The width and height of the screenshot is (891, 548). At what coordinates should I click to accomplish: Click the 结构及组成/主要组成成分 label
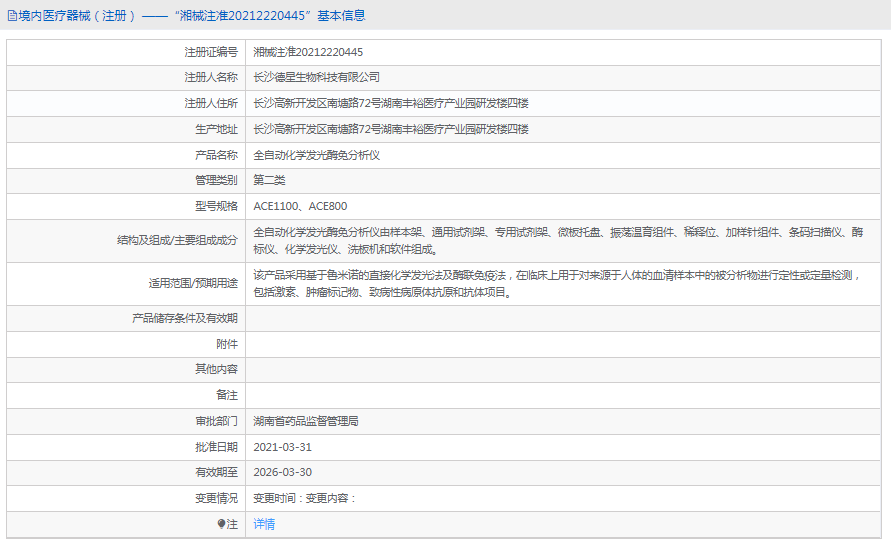click(x=177, y=240)
